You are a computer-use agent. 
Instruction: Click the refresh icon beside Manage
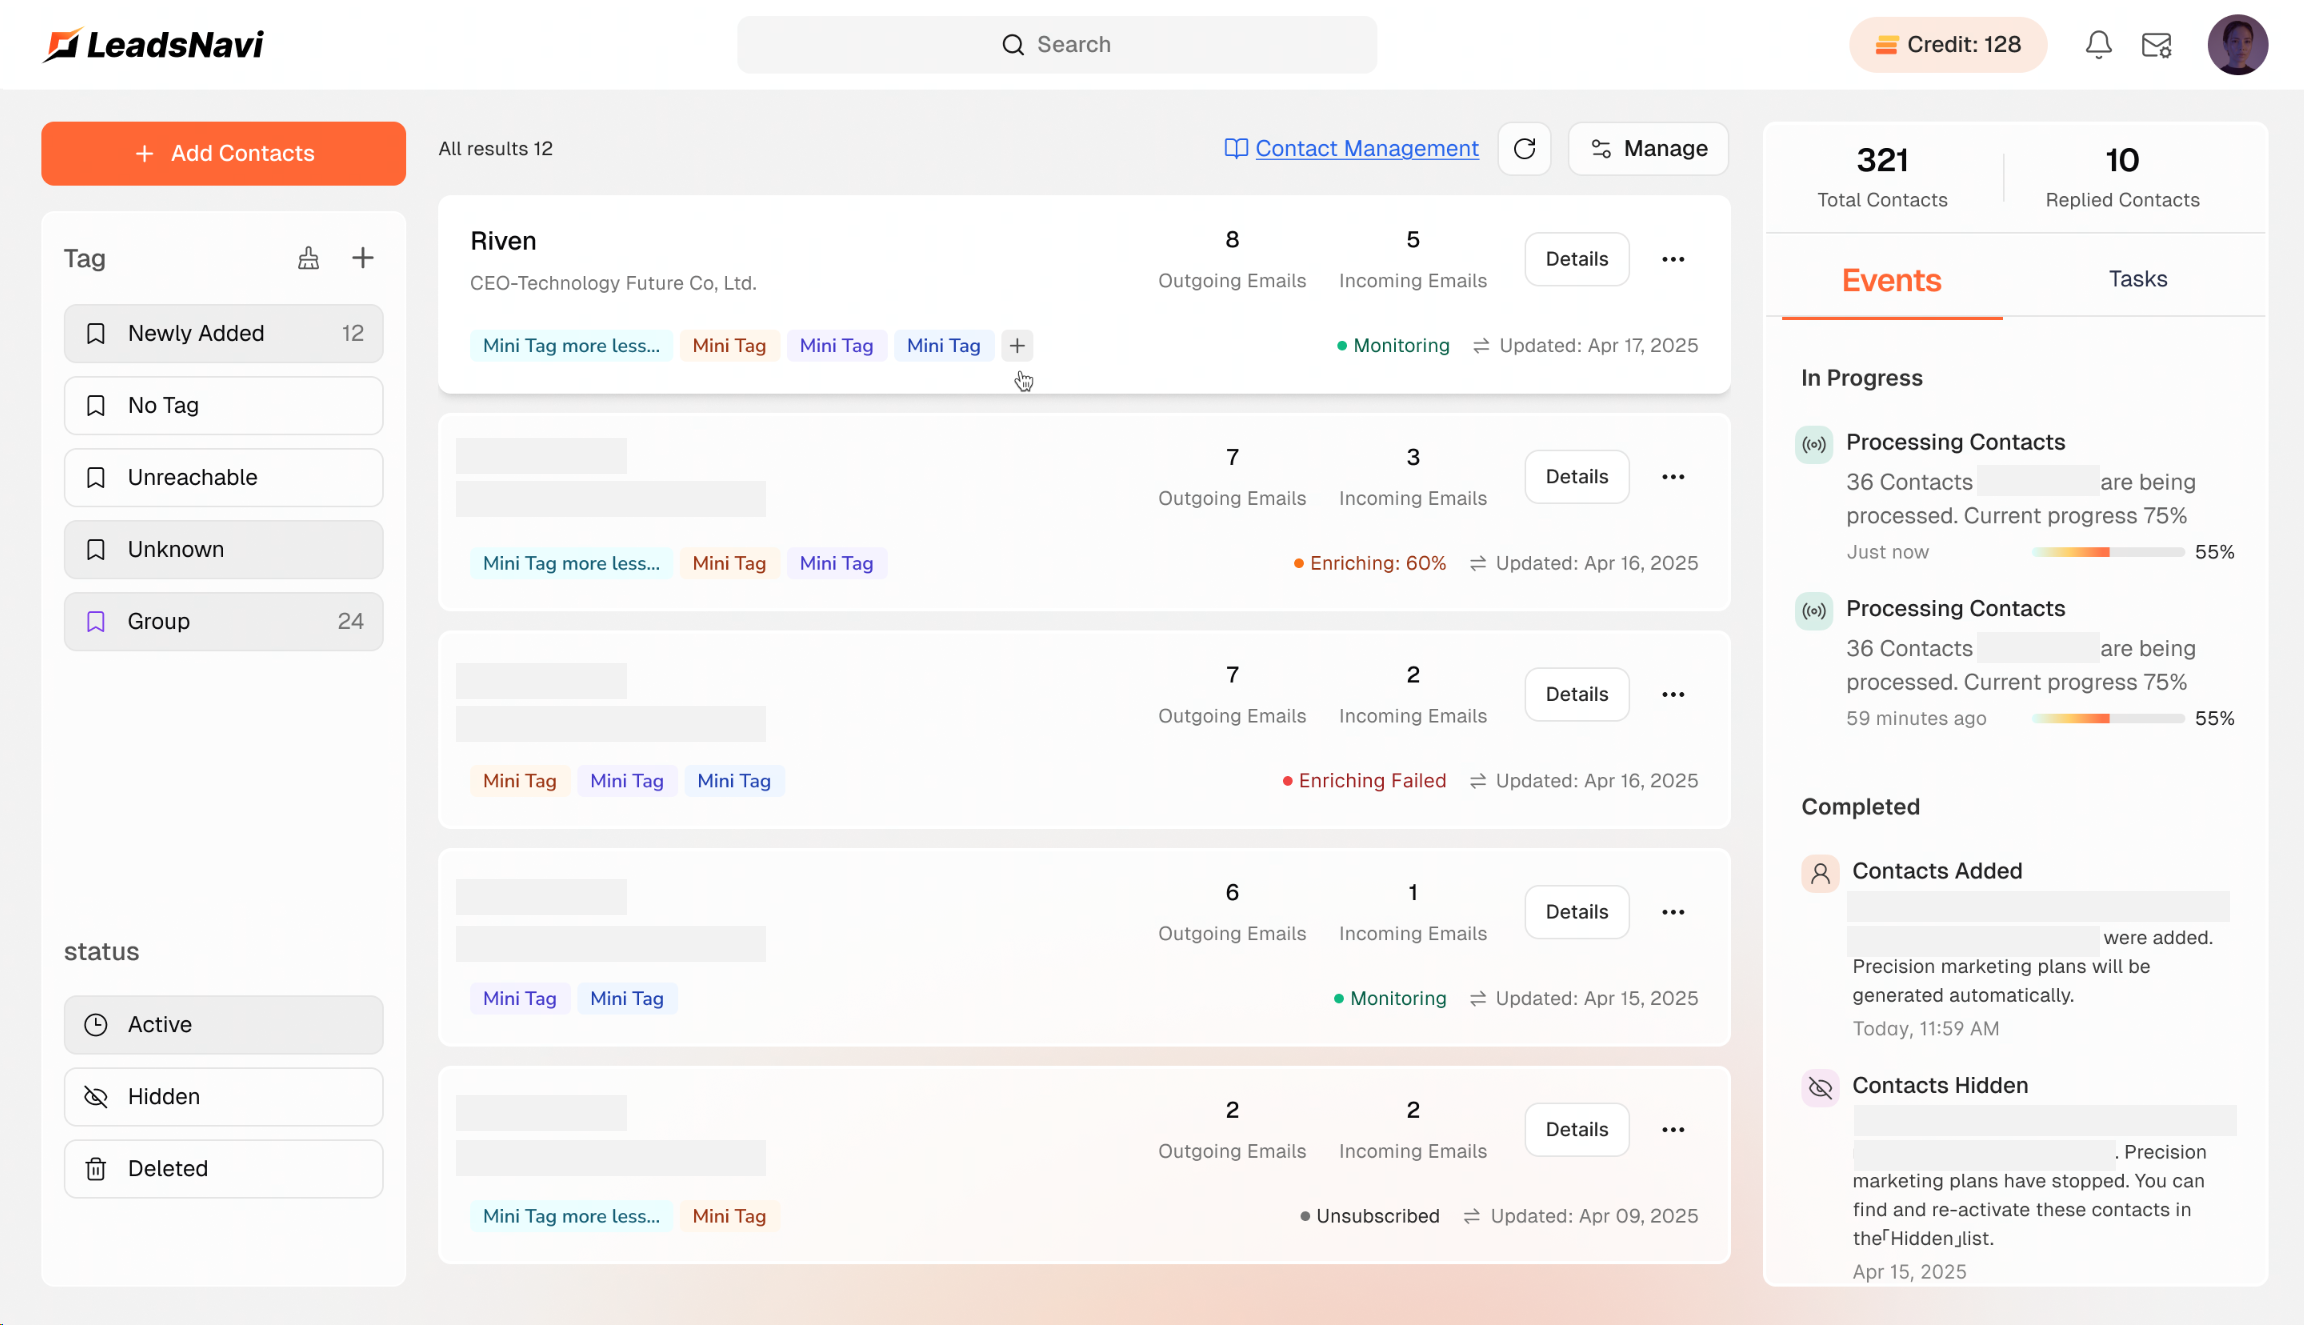1524,149
